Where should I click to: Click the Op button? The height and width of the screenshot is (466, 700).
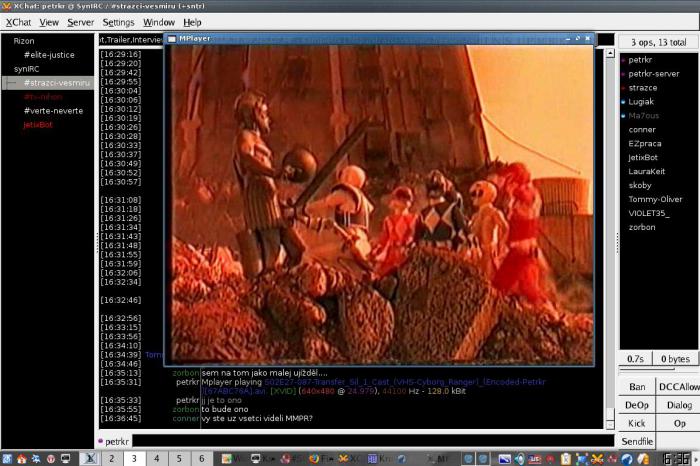click(678, 423)
